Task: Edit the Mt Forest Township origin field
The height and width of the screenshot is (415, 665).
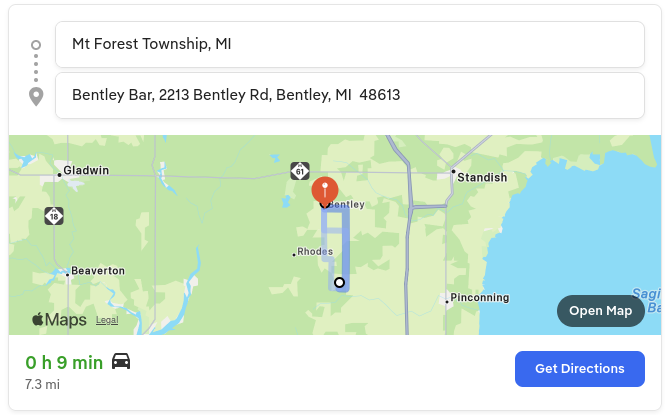Action: click(349, 45)
